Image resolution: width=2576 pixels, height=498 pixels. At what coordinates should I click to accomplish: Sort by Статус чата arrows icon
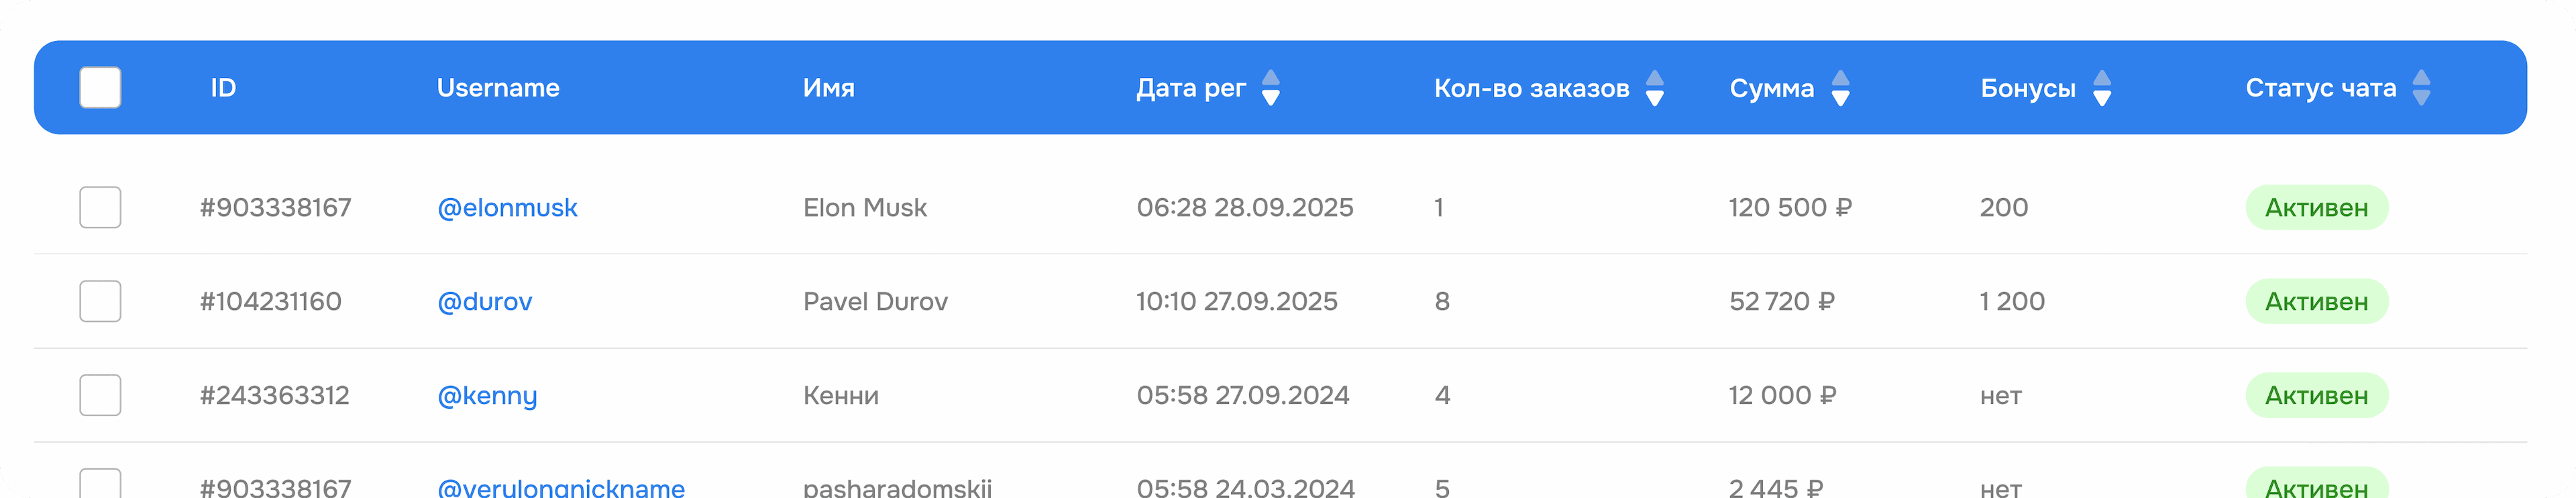[2421, 88]
